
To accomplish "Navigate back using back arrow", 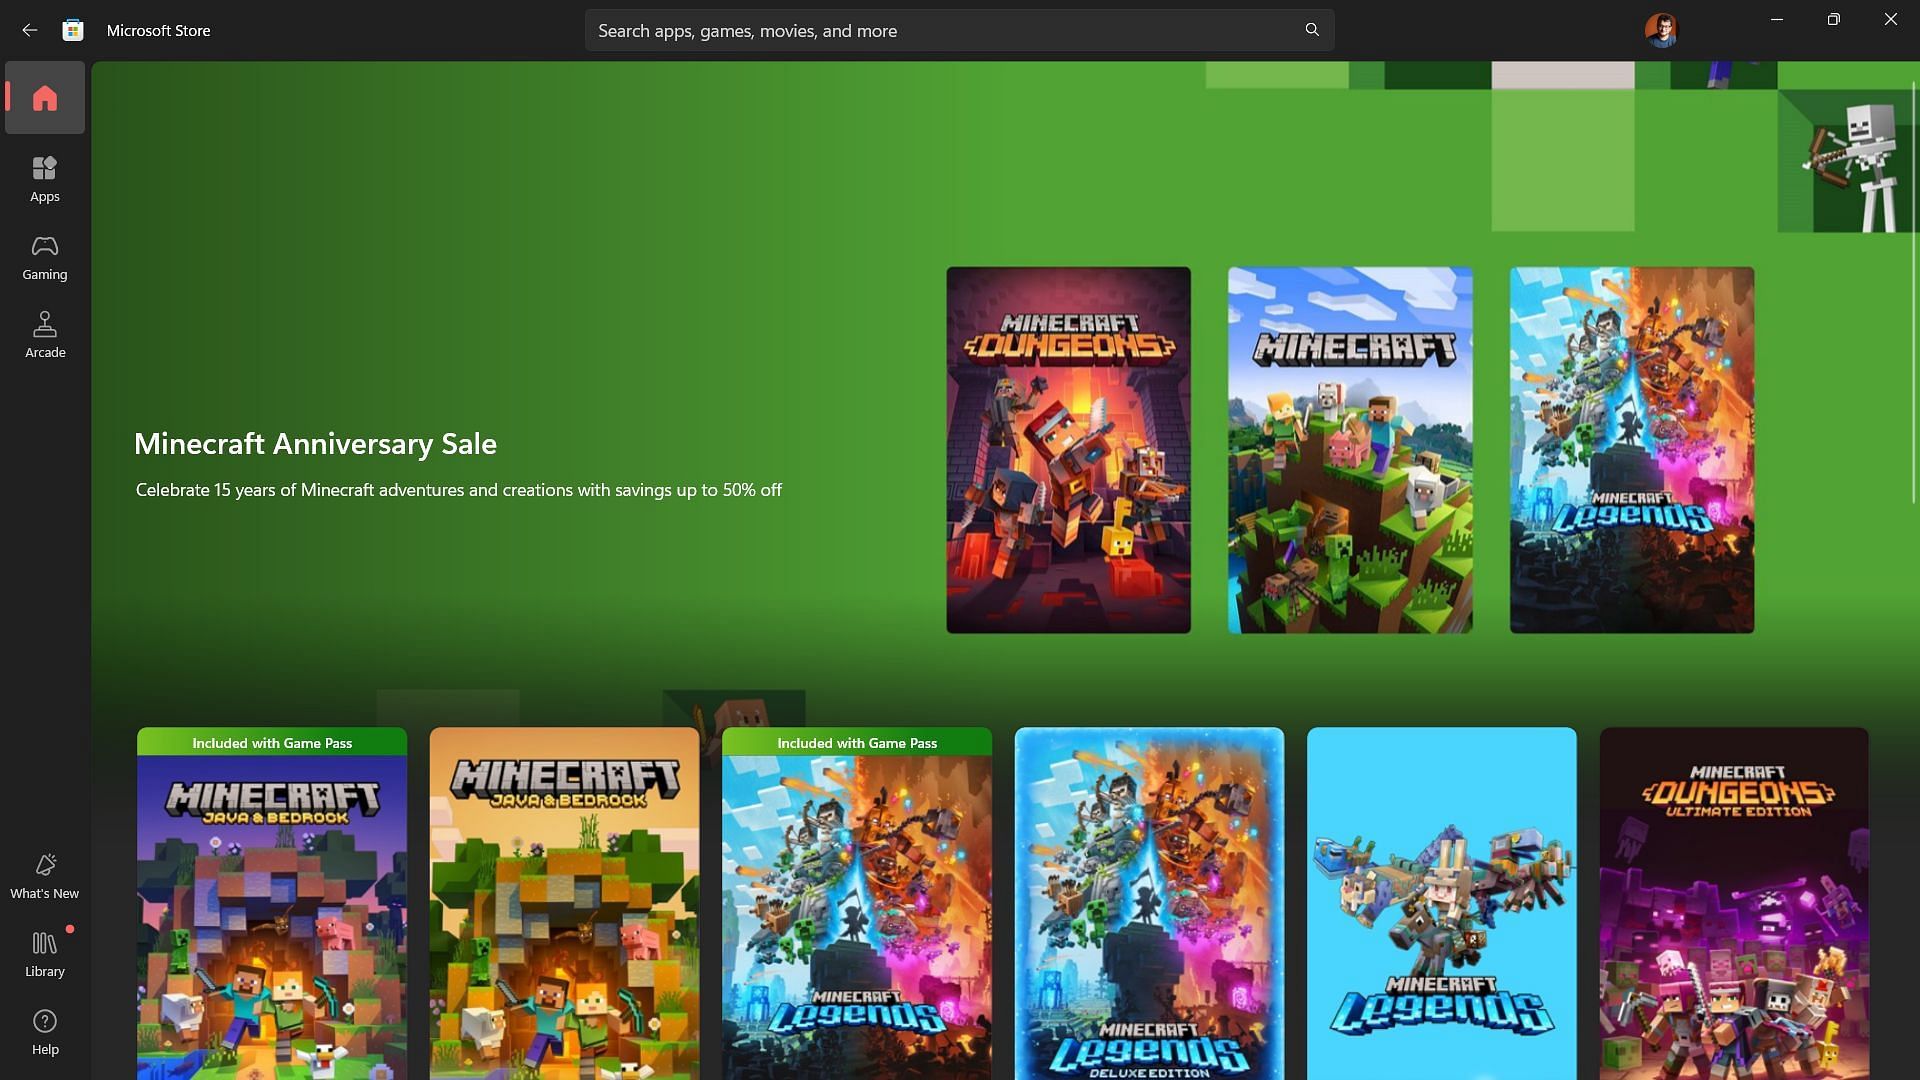I will 29,29.
